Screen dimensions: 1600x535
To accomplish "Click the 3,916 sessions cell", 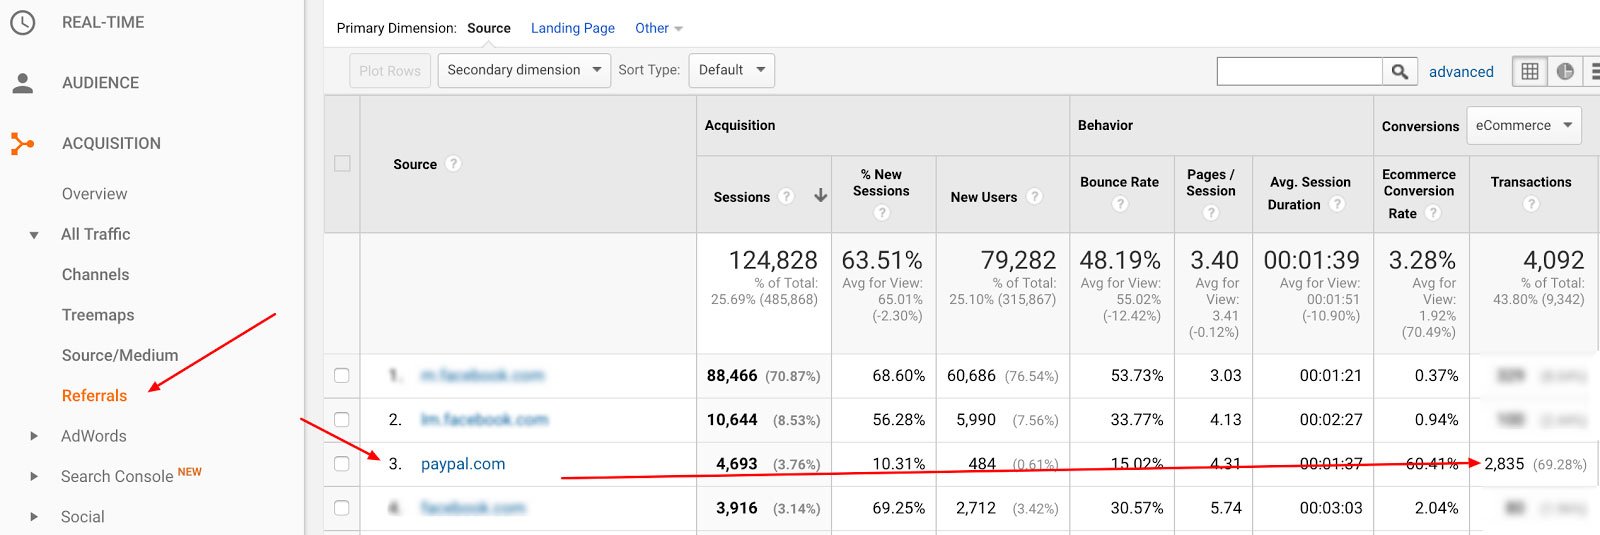I will [737, 508].
